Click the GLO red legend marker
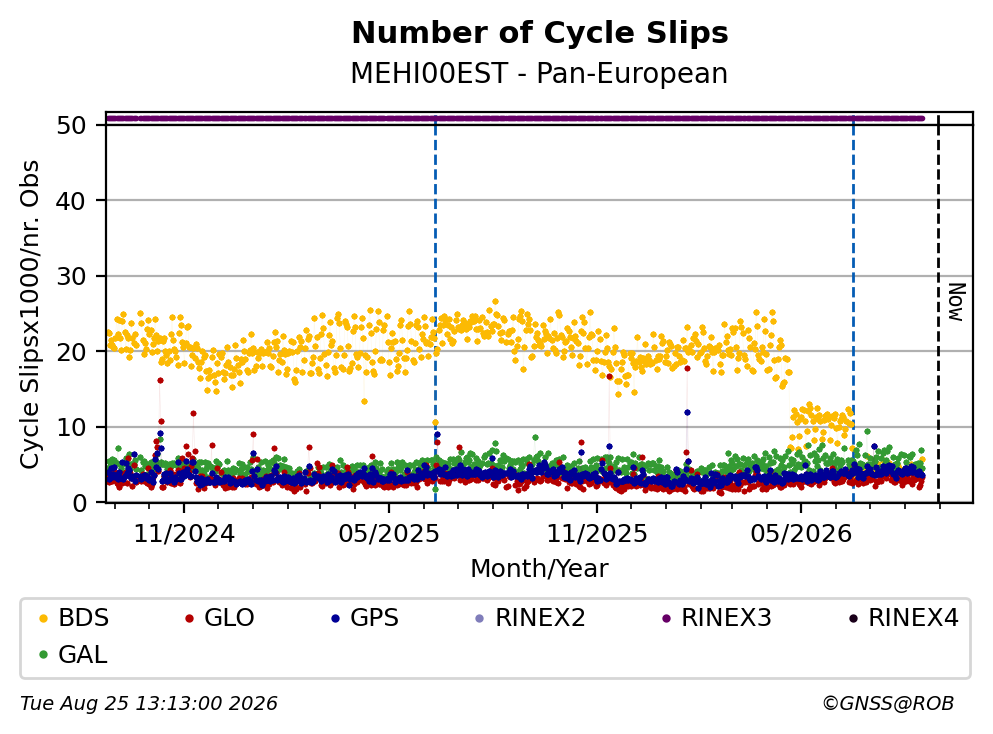The width and height of the screenshot is (993, 734). point(189,618)
